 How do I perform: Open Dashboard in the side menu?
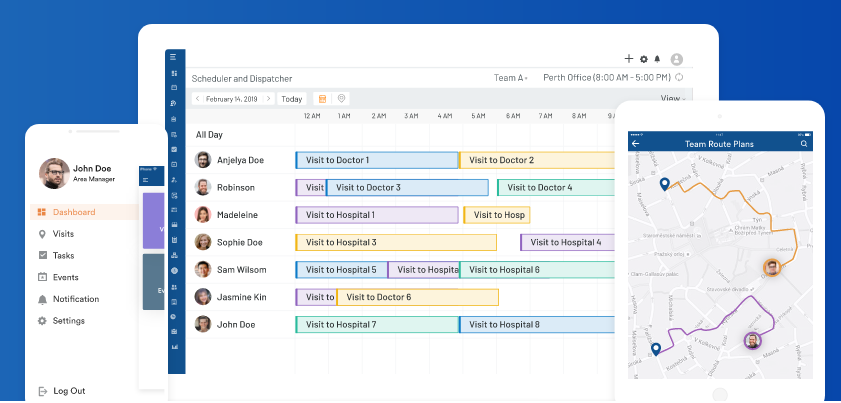[74, 212]
